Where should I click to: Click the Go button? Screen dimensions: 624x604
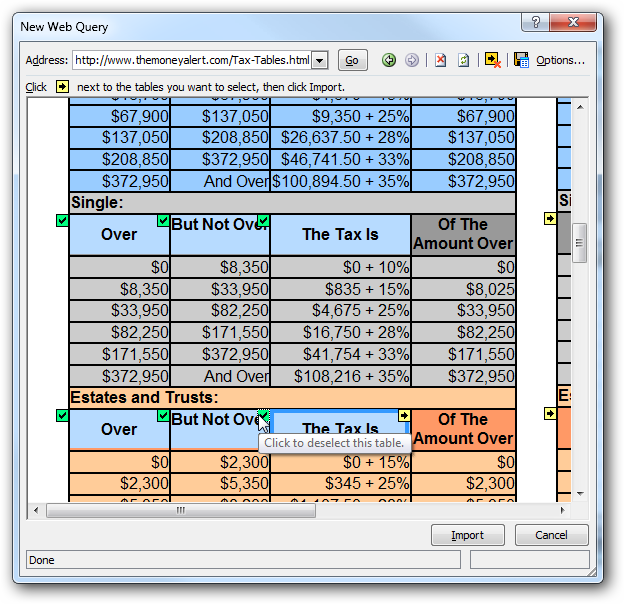tap(352, 60)
